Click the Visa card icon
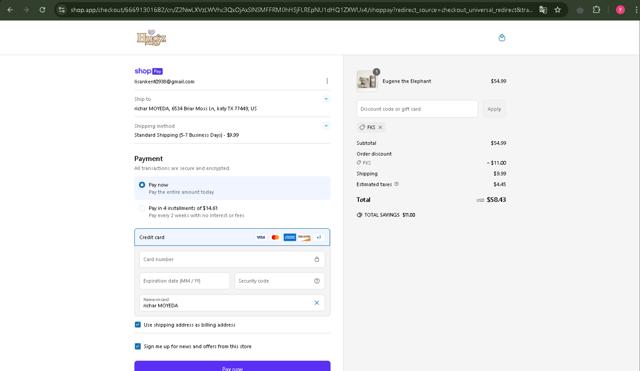Viewport: 640px width, 371px height. pyautogui.click(x=260, y=237)
